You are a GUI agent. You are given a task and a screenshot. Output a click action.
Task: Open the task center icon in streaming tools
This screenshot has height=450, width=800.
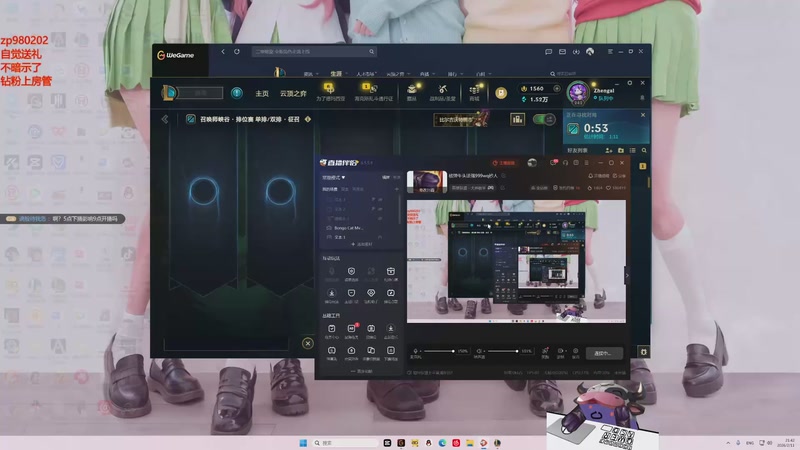(x=332, y=331)
